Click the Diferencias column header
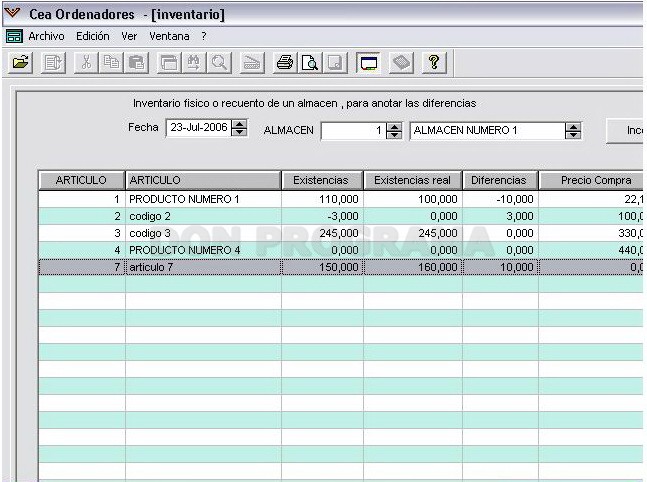The width and height of the screenshot is (647, 482). (x=499, y=180)
